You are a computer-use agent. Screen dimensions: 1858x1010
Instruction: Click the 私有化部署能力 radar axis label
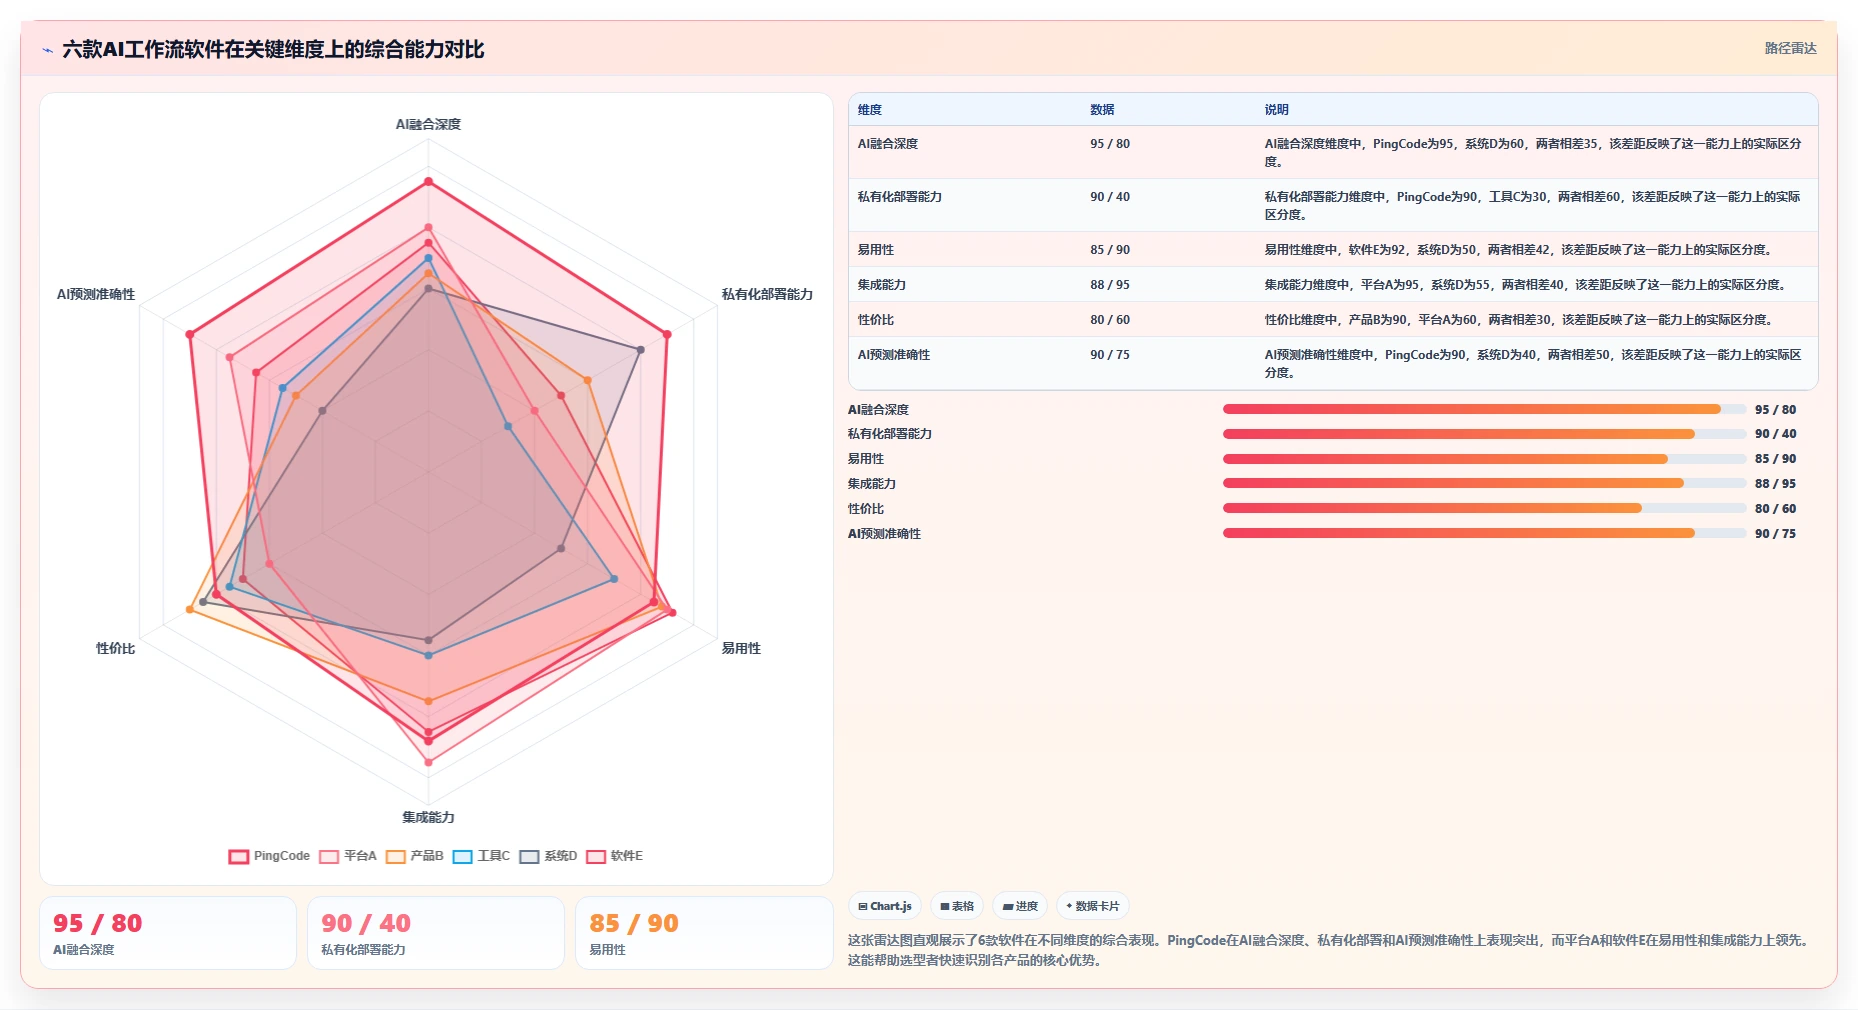[x=767, y=294]
